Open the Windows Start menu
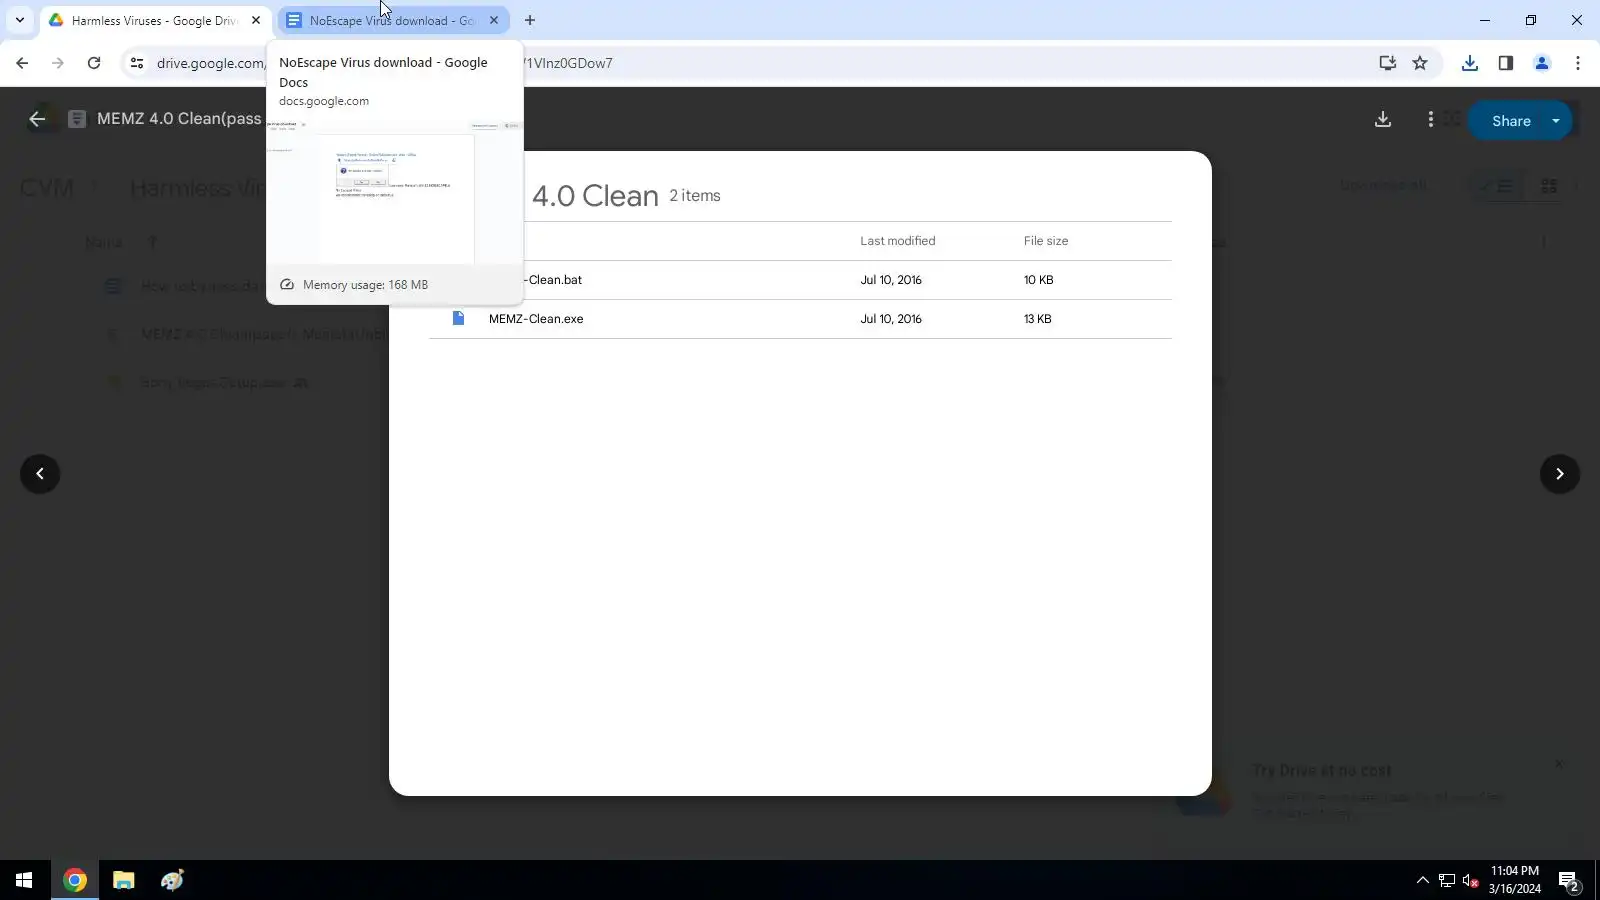Image resolution: width=1600 pixels, height=900 pixels. click(24, 880)
